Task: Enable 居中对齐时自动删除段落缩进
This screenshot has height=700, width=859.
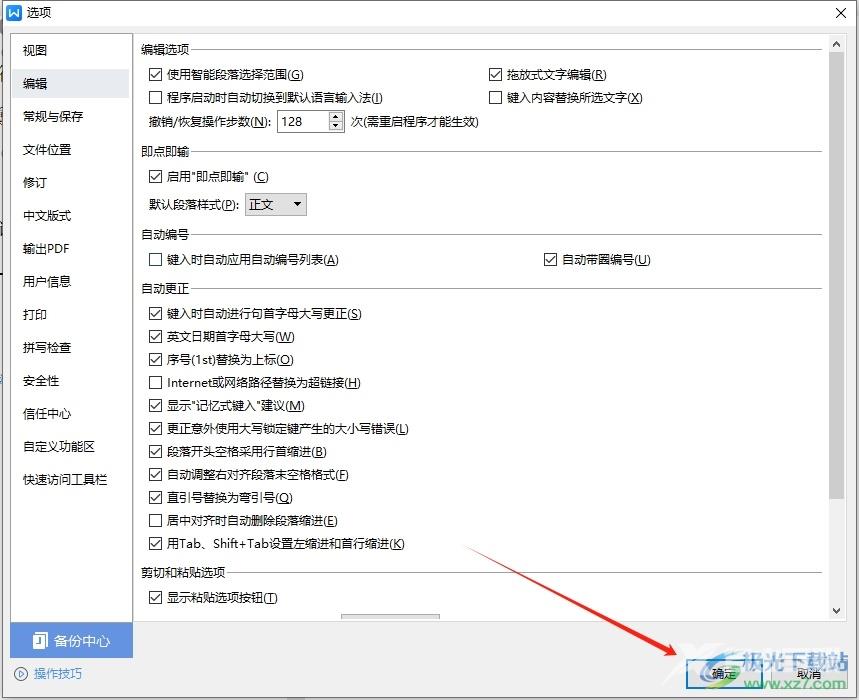Action: (156, 520)
